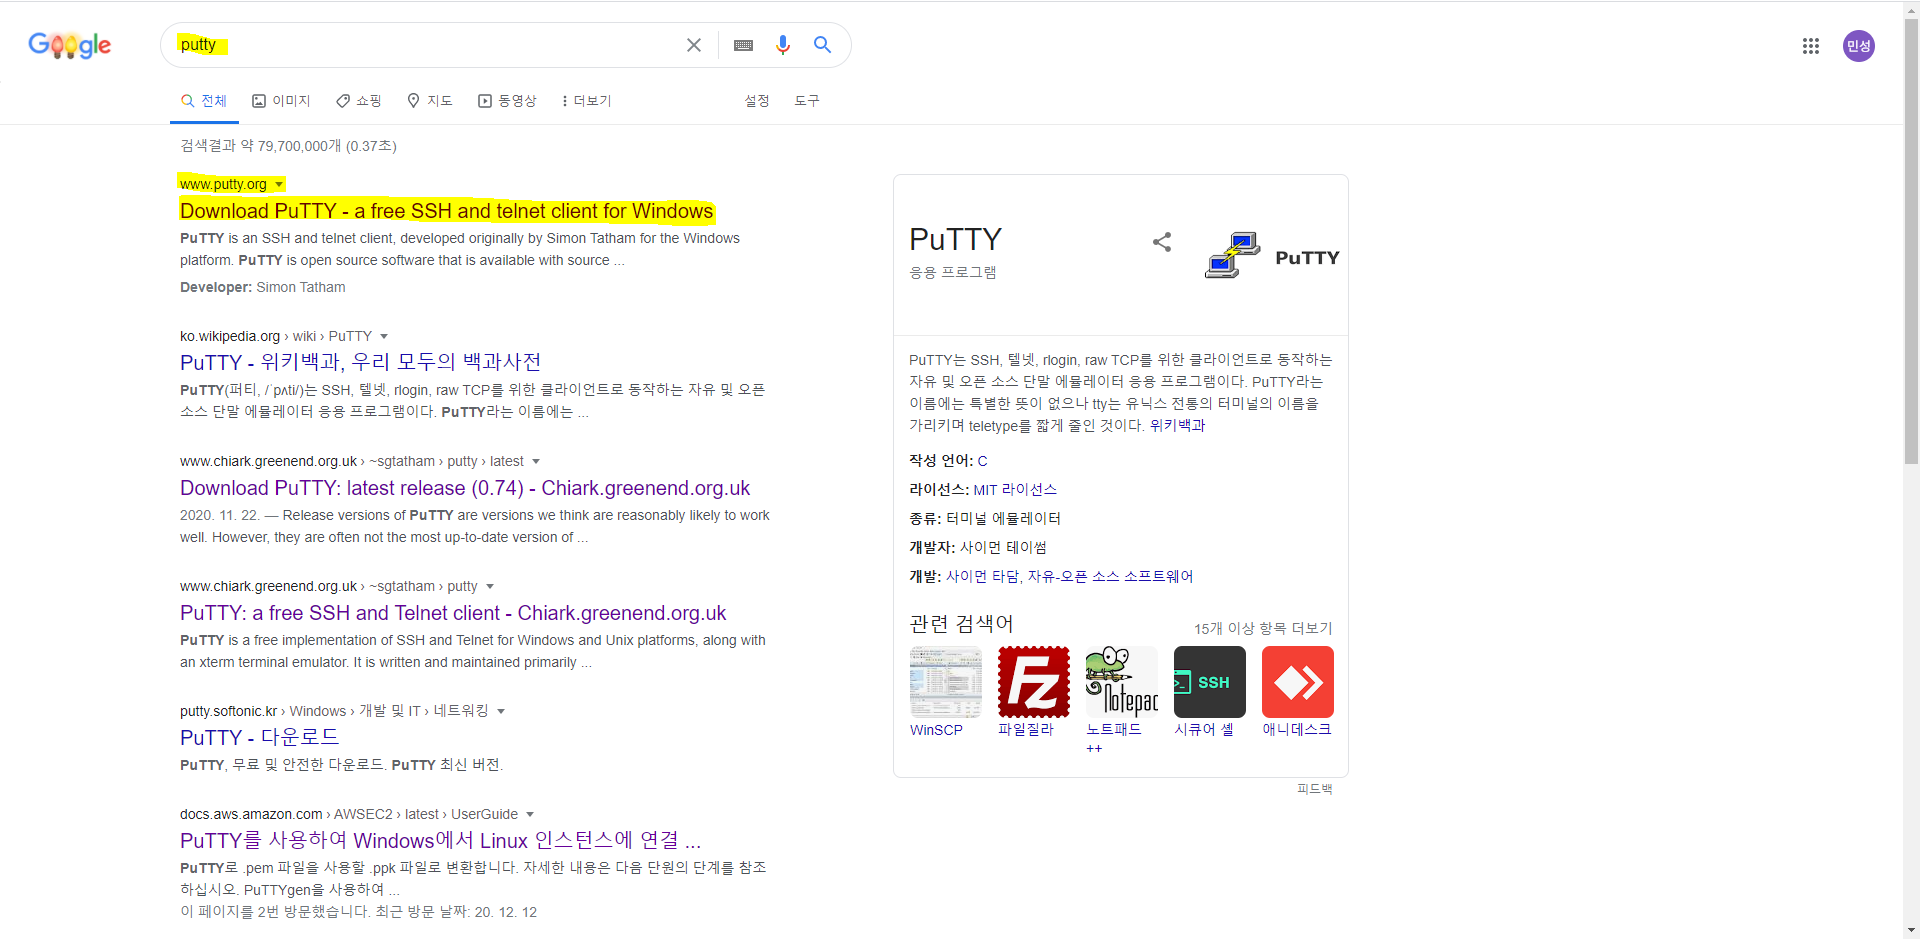Switch to the 쇼핑 tab
Viewport: 1920px width, 939px height.
tap(359, 101)
